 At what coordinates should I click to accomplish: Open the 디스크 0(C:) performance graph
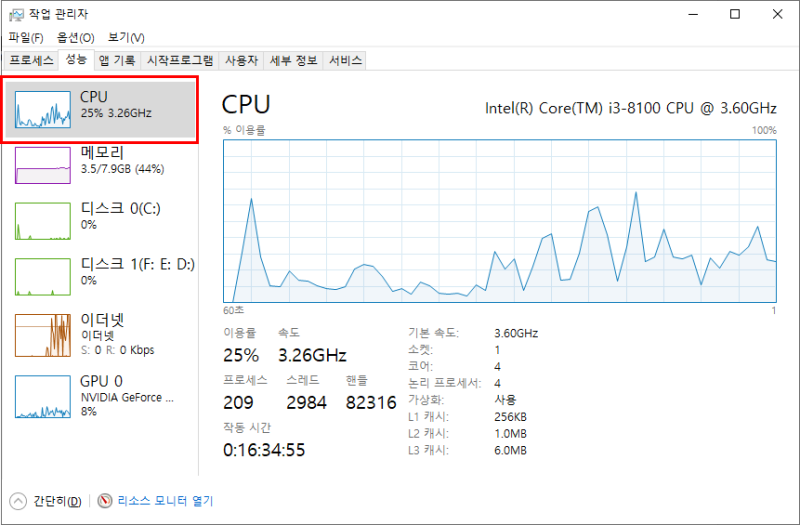[x=43, y=220]
